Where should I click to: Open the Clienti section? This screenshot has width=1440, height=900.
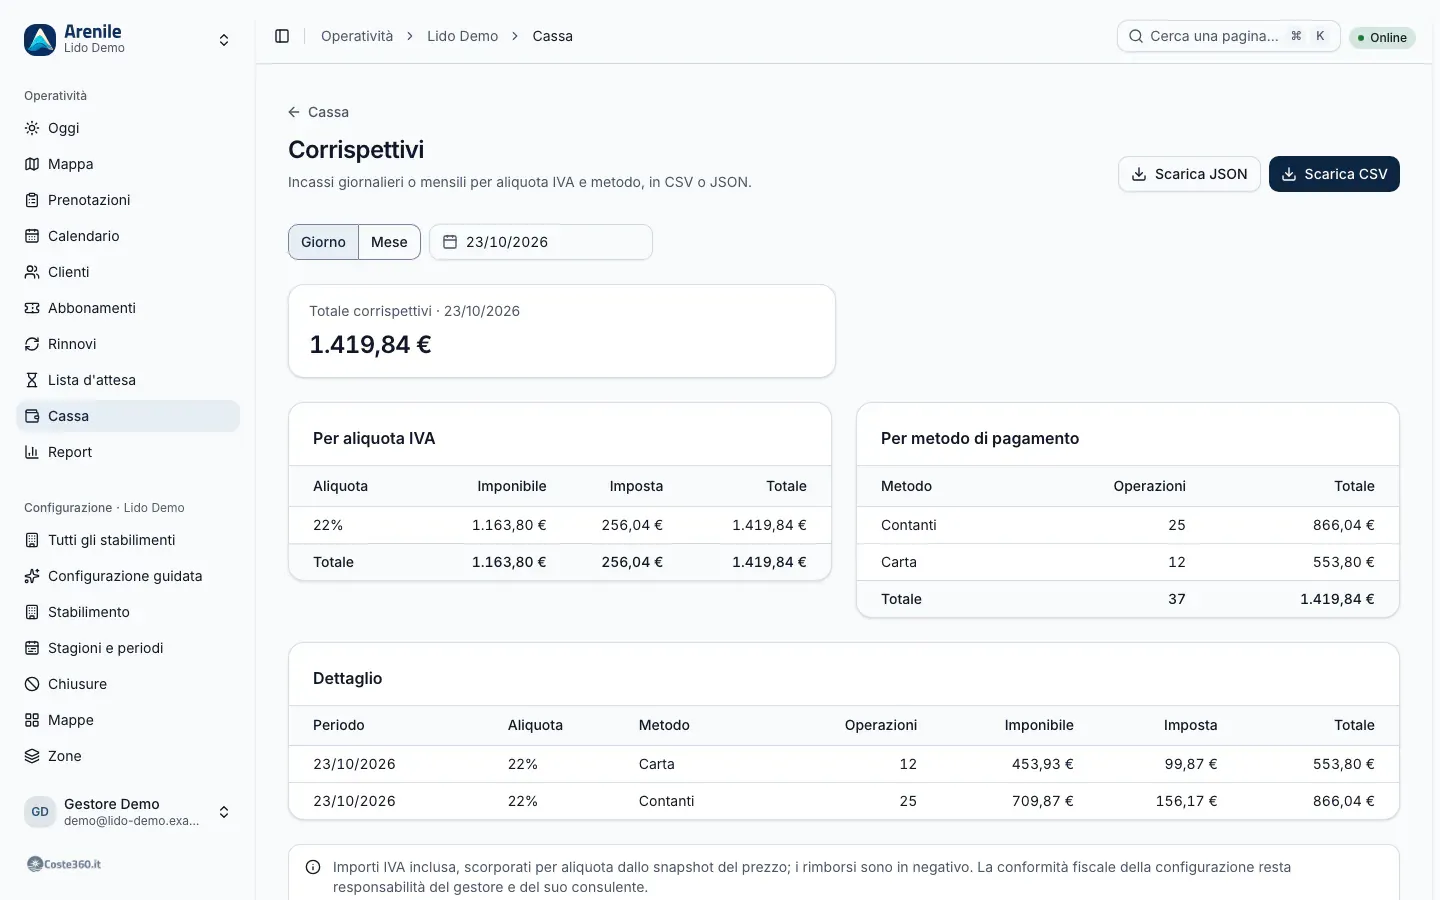[x=128, y=272]
